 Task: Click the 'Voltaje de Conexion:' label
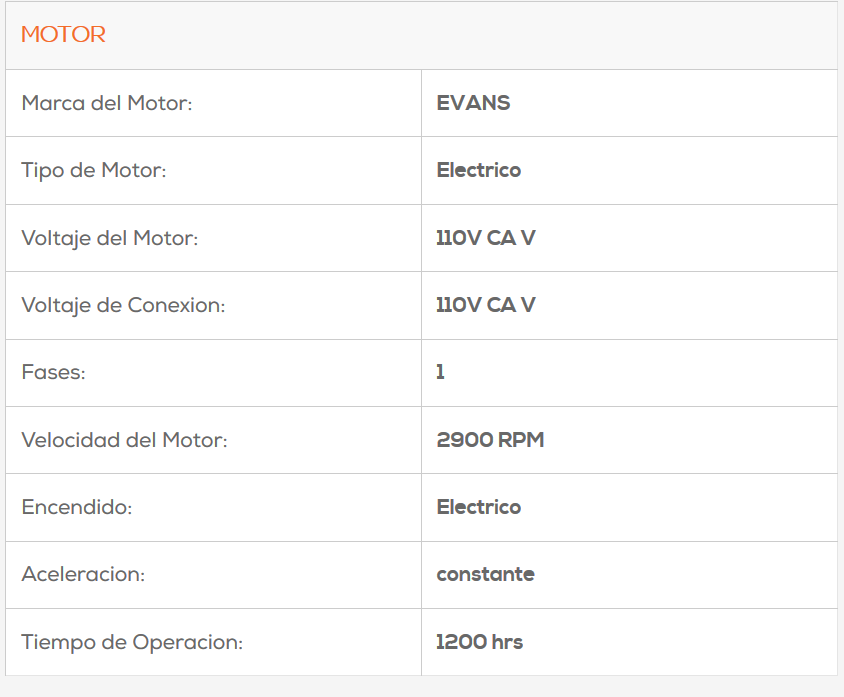(x=123, y=306)
